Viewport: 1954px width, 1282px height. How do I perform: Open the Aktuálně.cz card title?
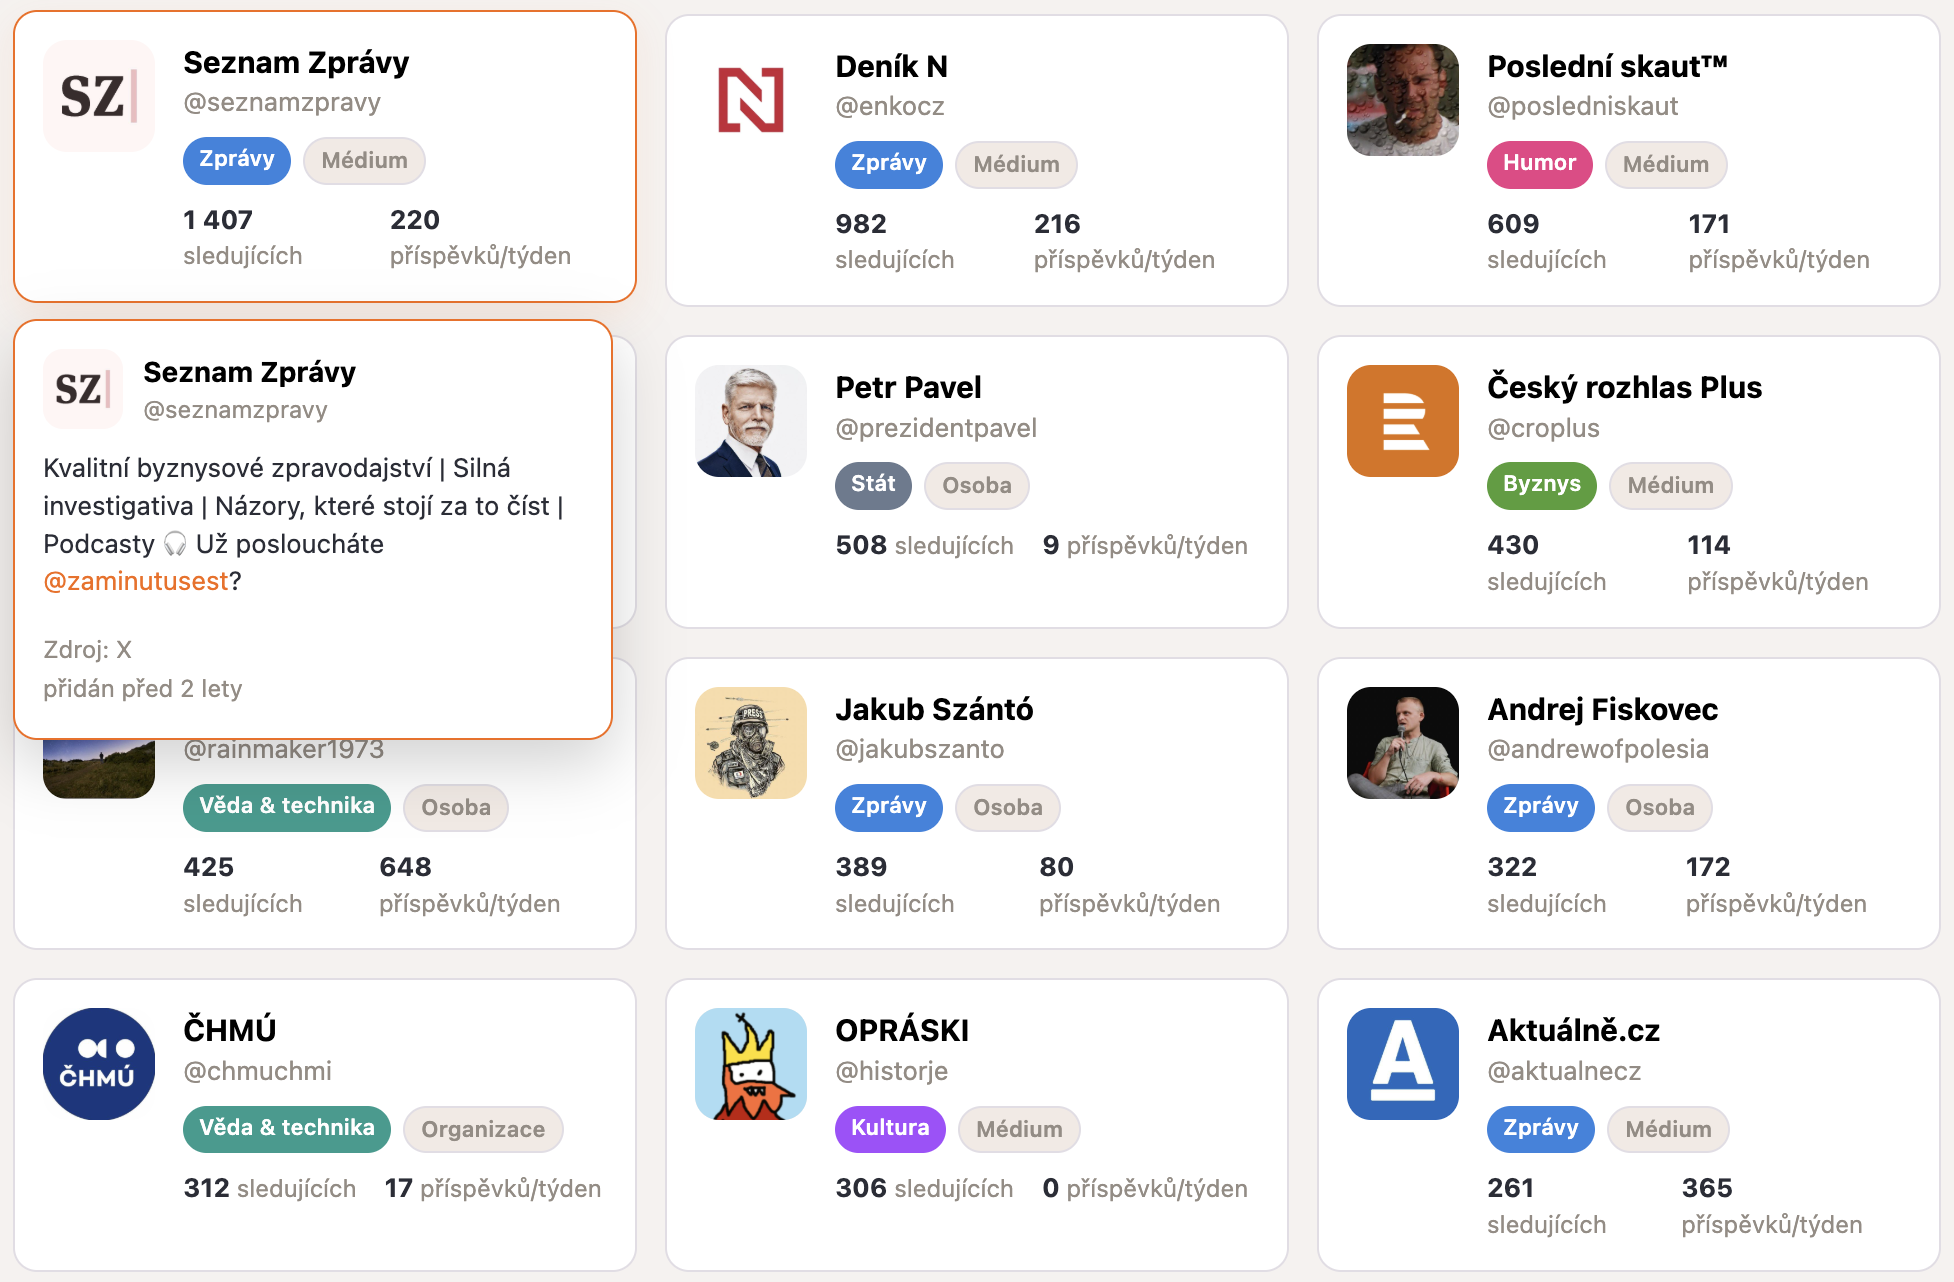coord(1573,1030)
